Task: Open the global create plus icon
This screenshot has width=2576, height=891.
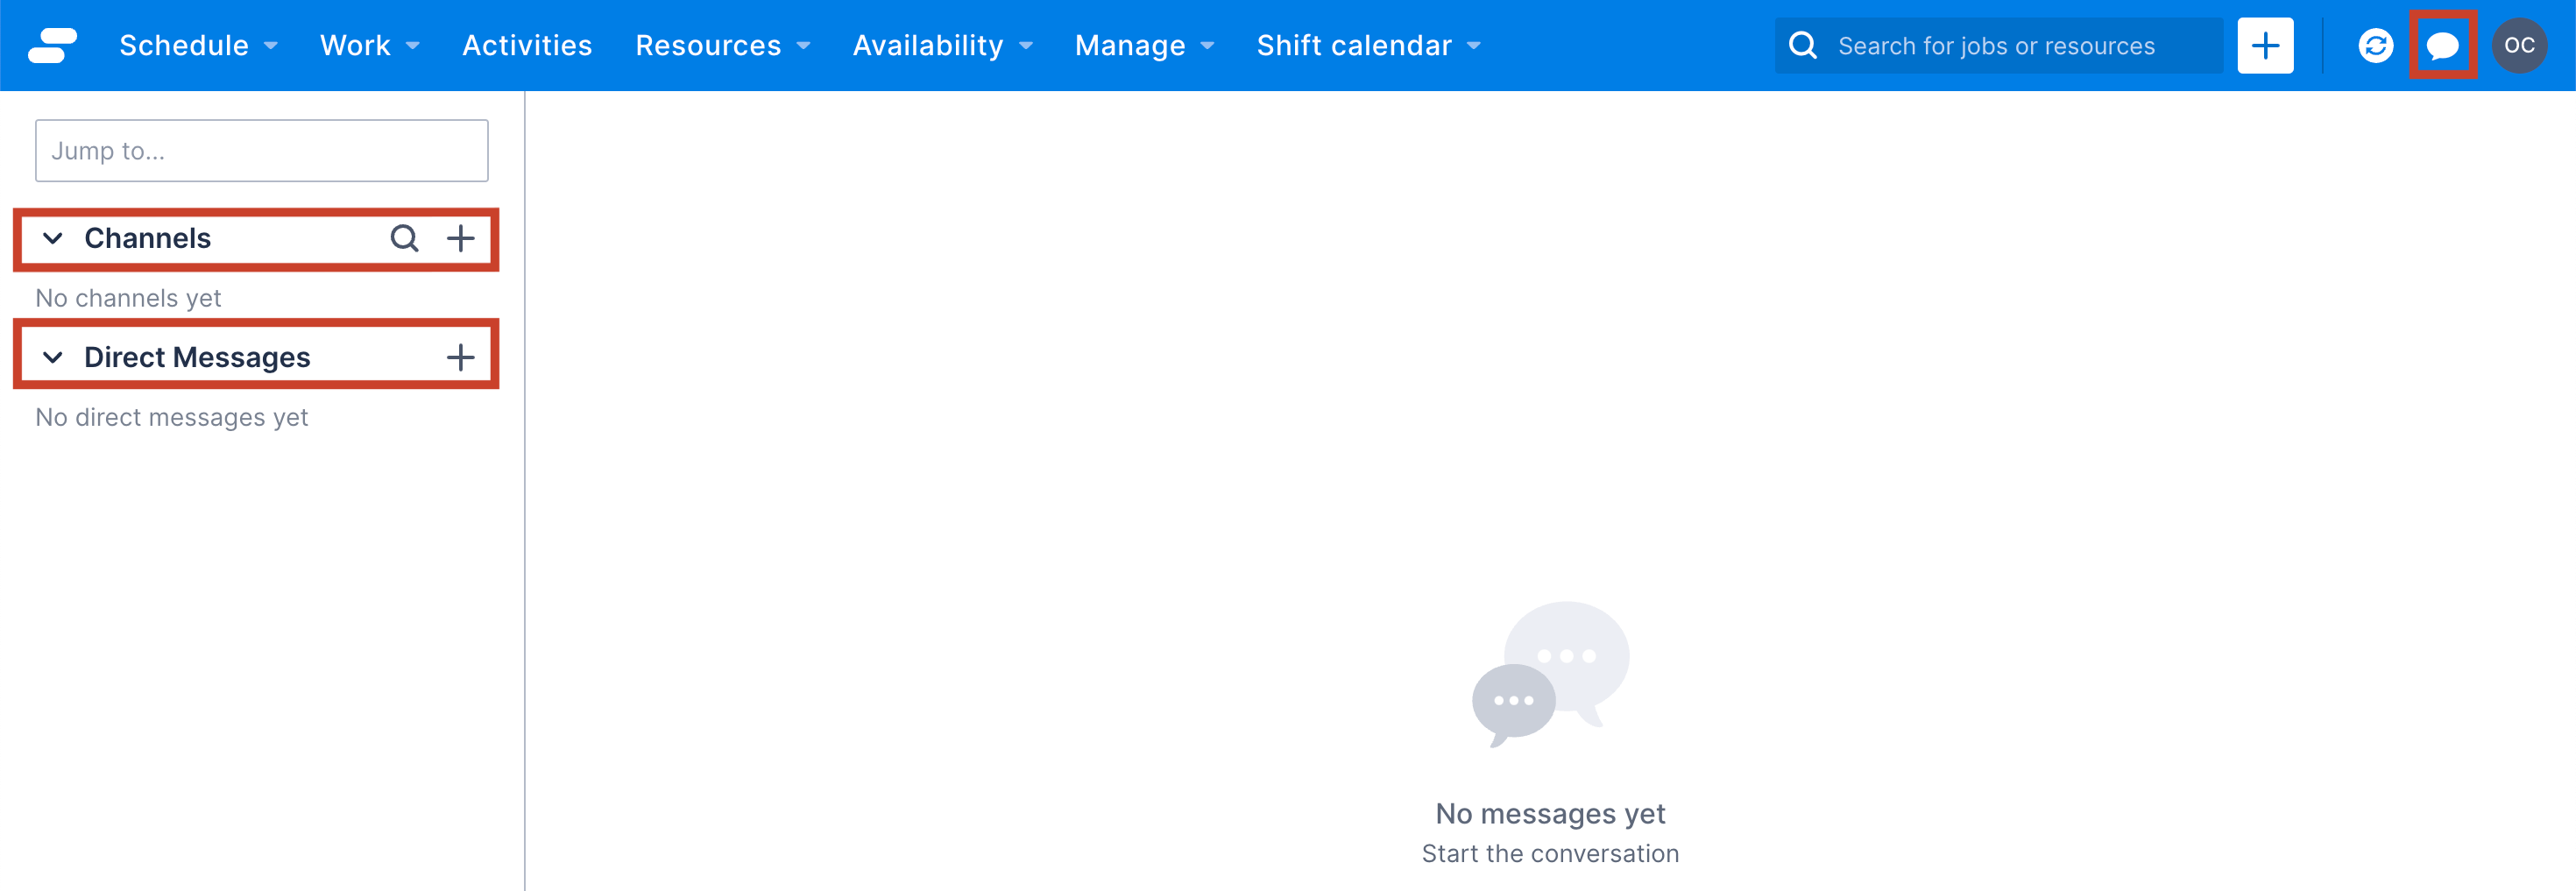Action: coord(2265,45)
